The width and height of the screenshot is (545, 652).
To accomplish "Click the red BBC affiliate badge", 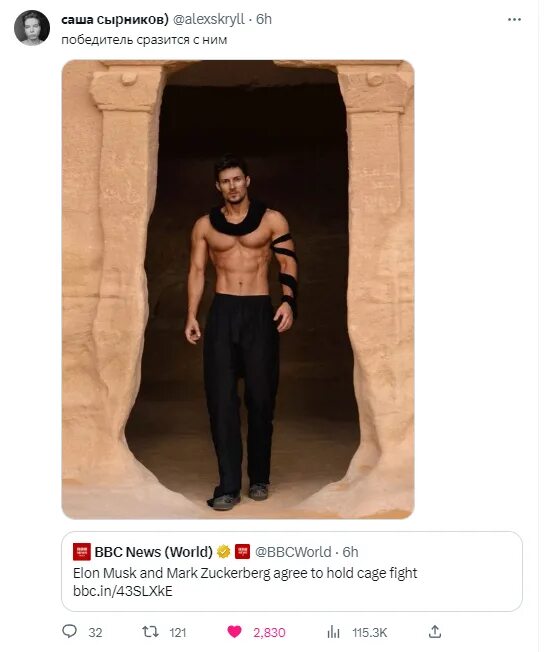I will click(242, 551).
